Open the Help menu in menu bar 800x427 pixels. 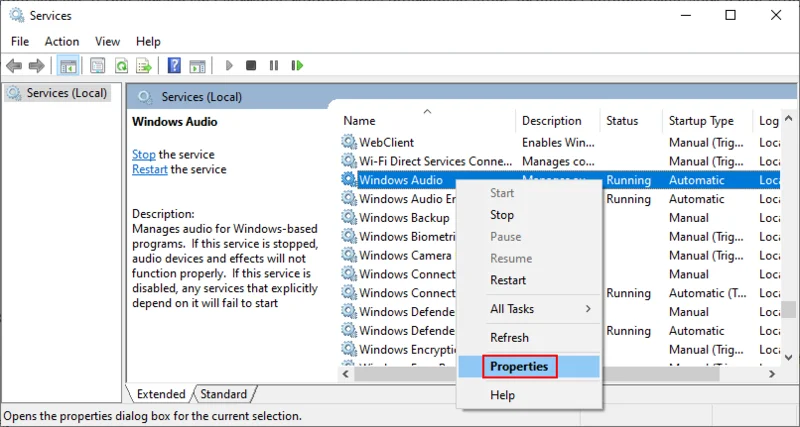tap(148, 41)
